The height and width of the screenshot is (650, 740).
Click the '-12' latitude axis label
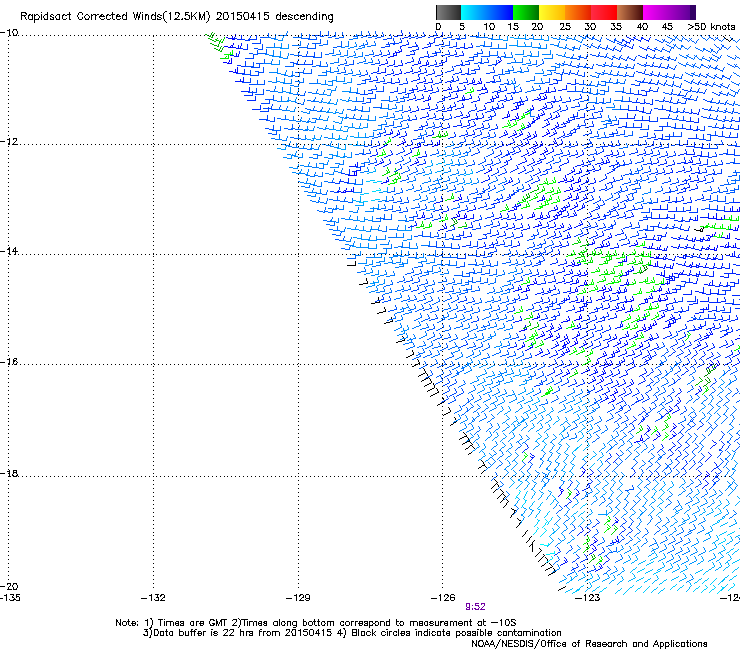coord(9,142)
